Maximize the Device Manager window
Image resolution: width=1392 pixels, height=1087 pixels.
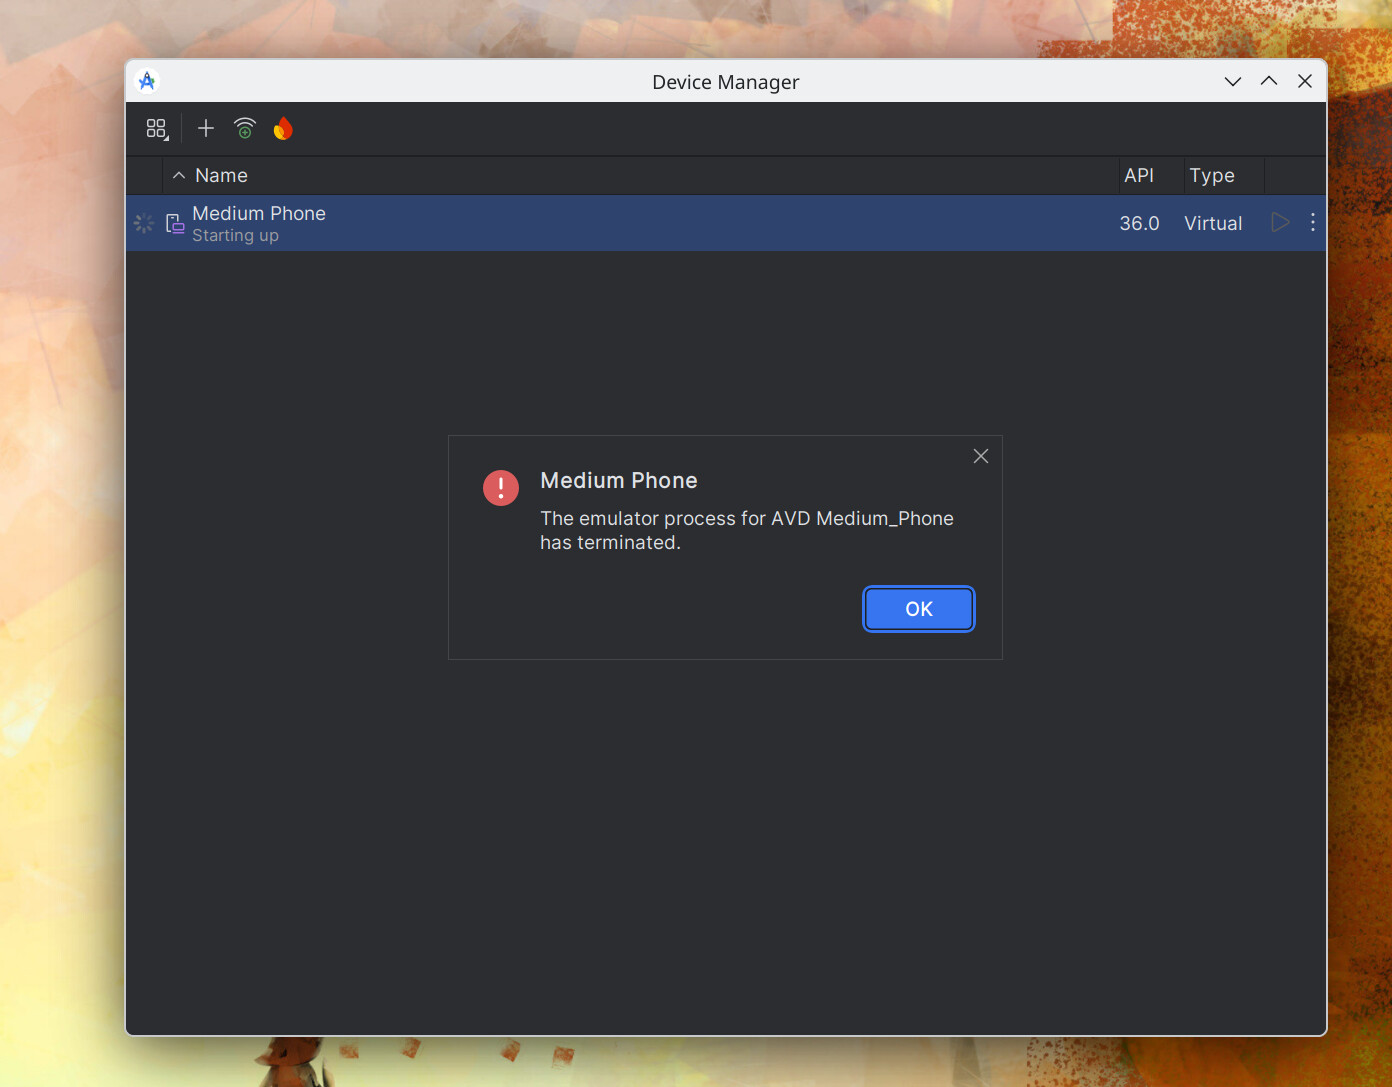click(x=1269, y=81)
